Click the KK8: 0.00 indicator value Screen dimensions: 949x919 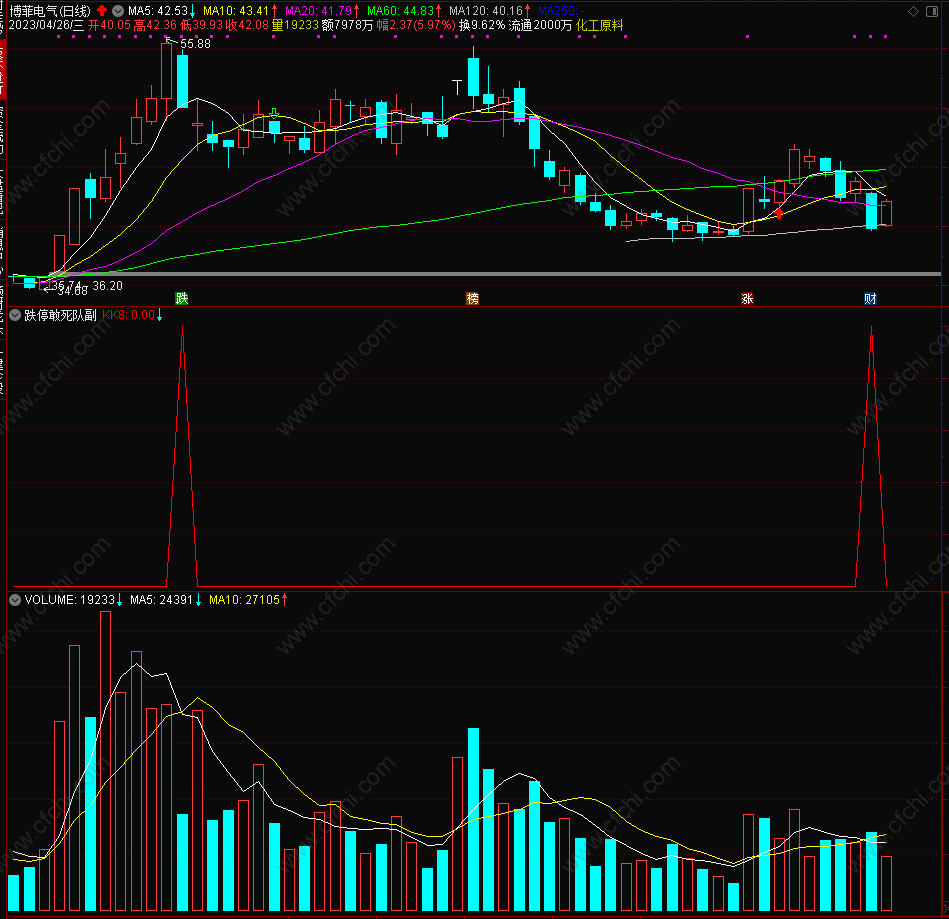coord(128,315)
